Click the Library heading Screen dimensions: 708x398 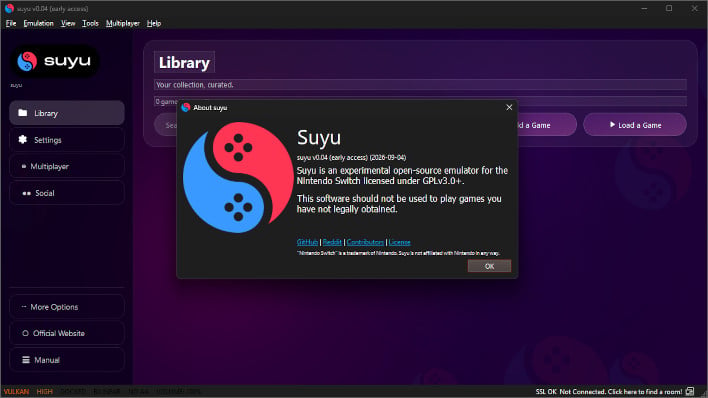coord(184,62)
